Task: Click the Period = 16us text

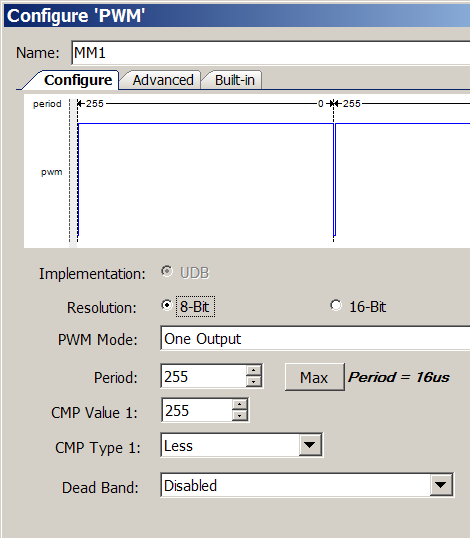Action: click(x=399, y=377)
